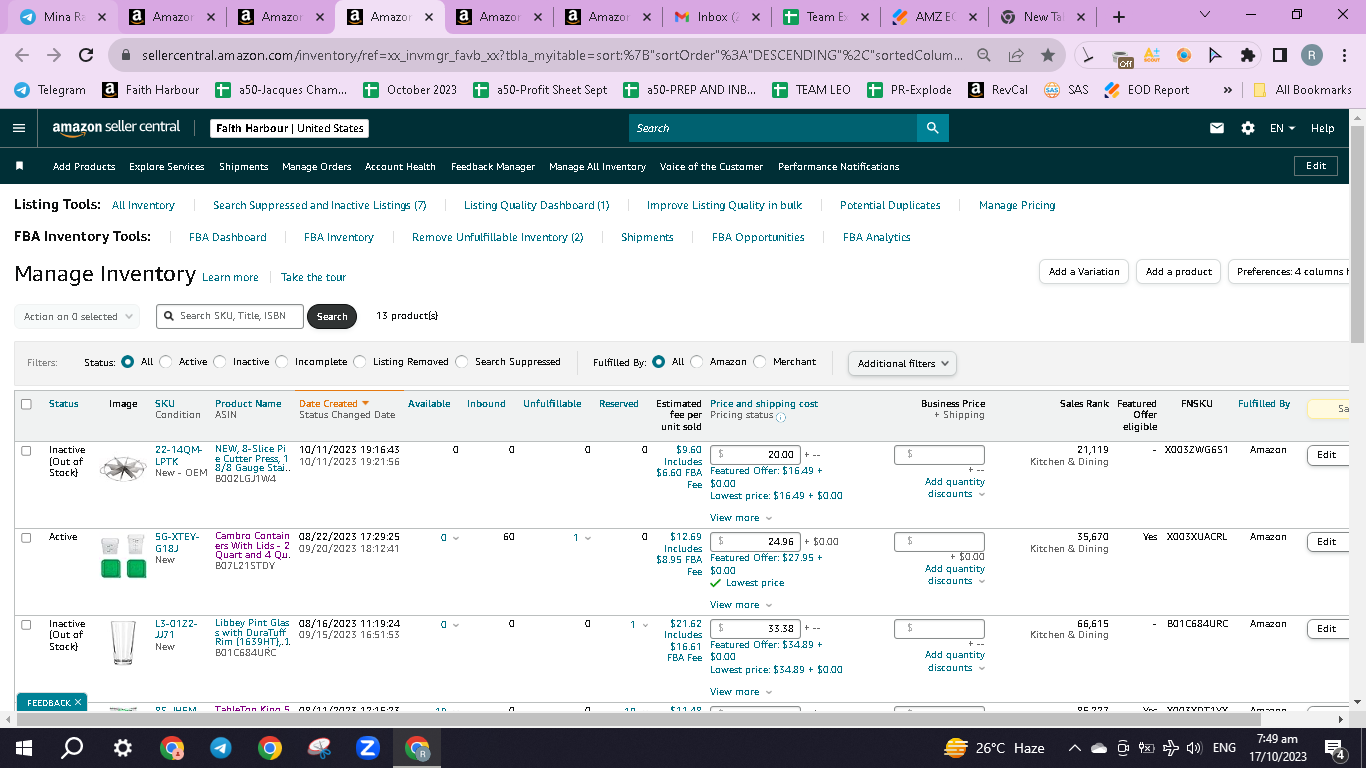1366x768 pixels.
Task: Open FBA Dashboard link
Action: [x=228, y=237]
